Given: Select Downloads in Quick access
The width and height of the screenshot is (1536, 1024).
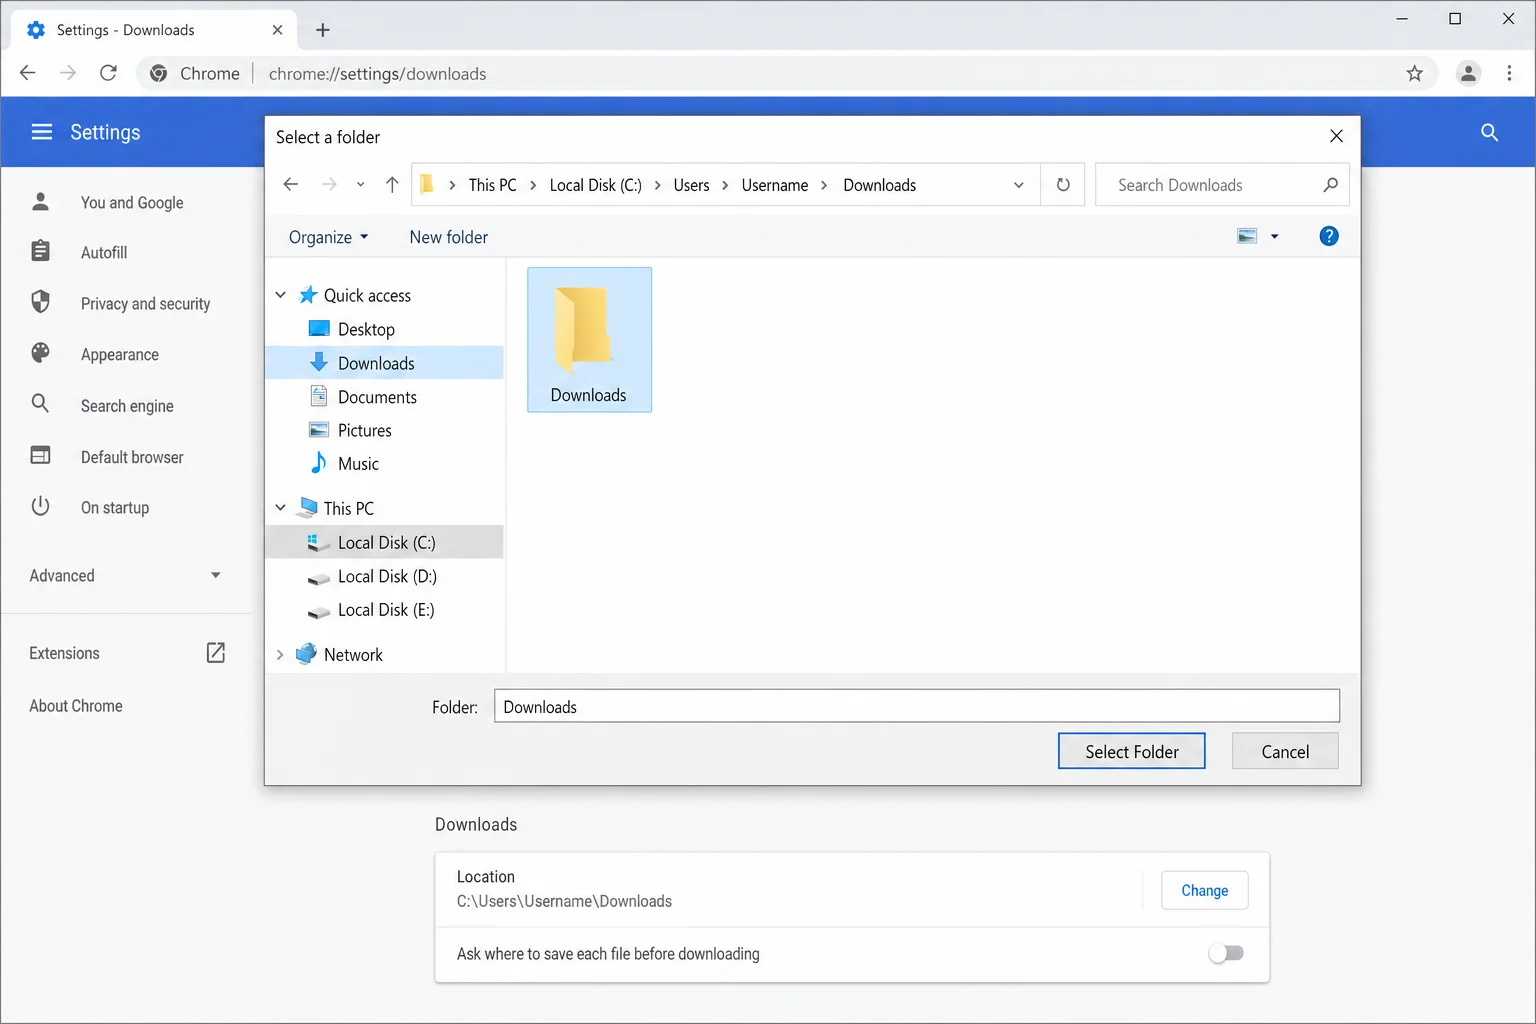Looking at the screenshot, I should coord(385,363).
